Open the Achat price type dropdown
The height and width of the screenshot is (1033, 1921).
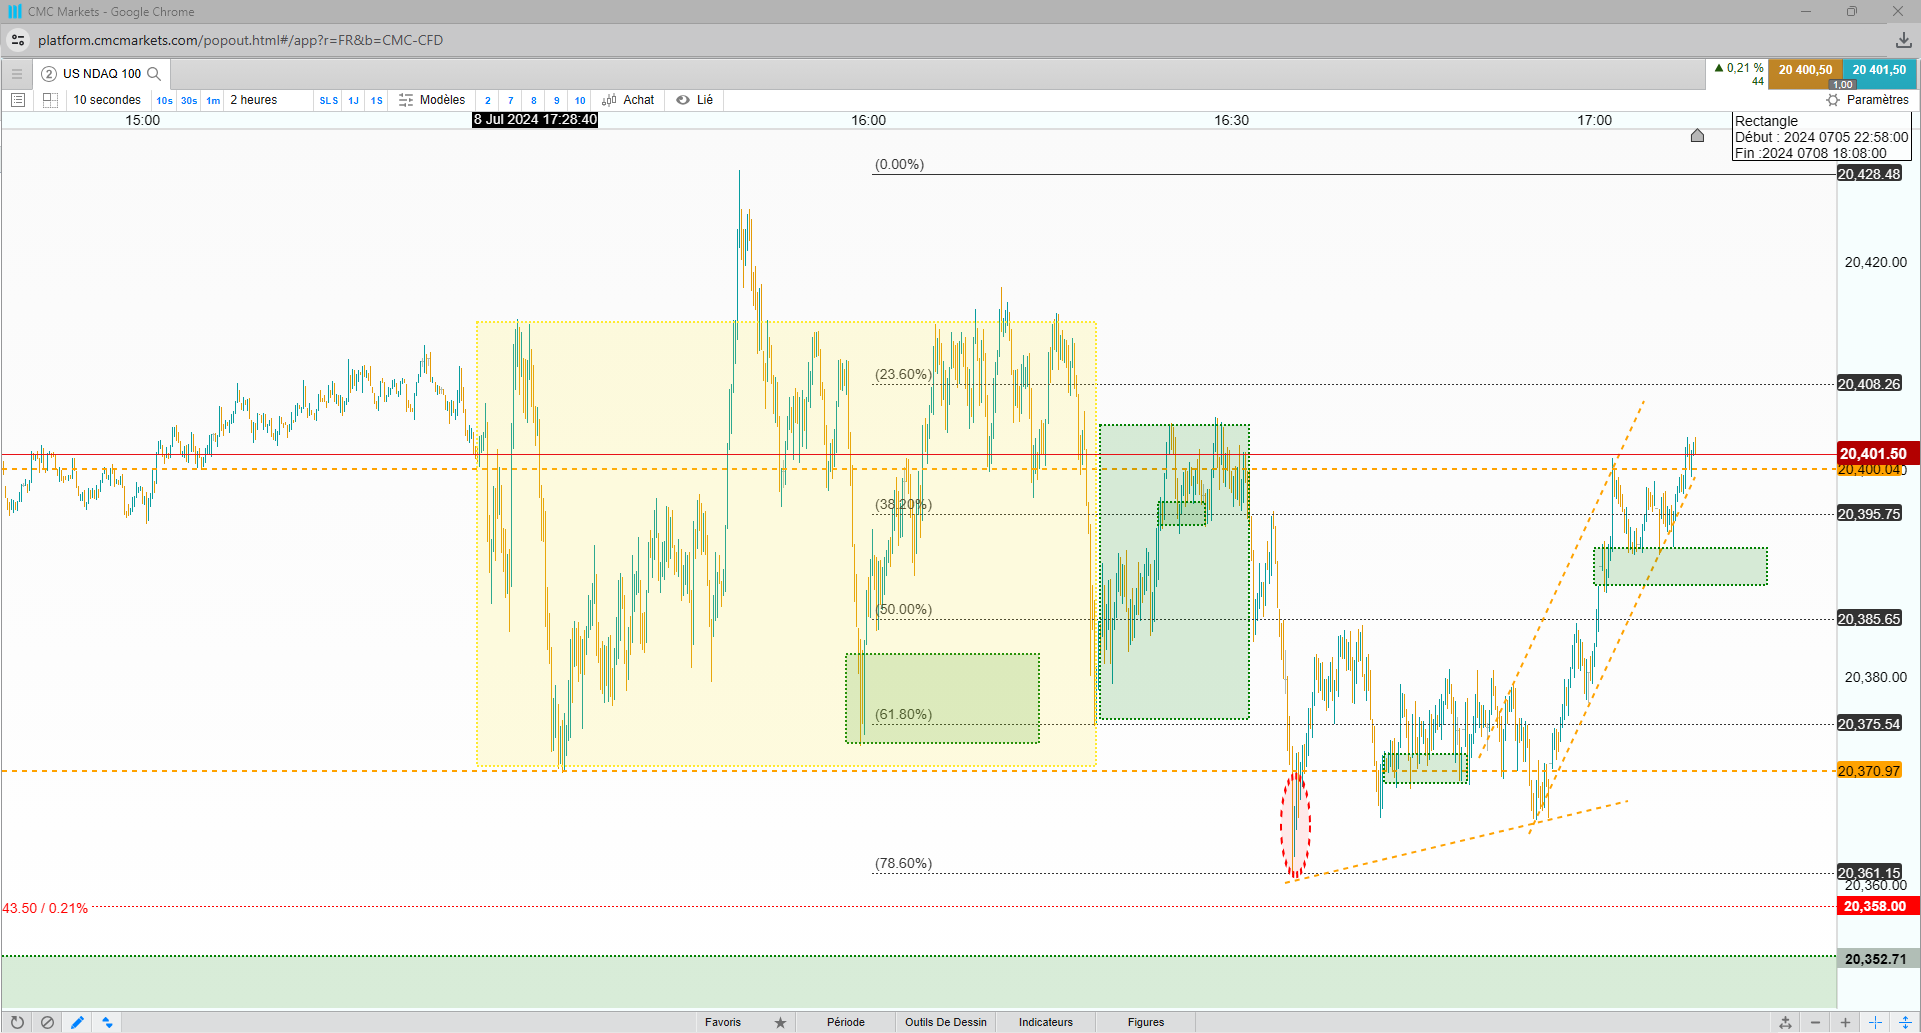(638, 100)
